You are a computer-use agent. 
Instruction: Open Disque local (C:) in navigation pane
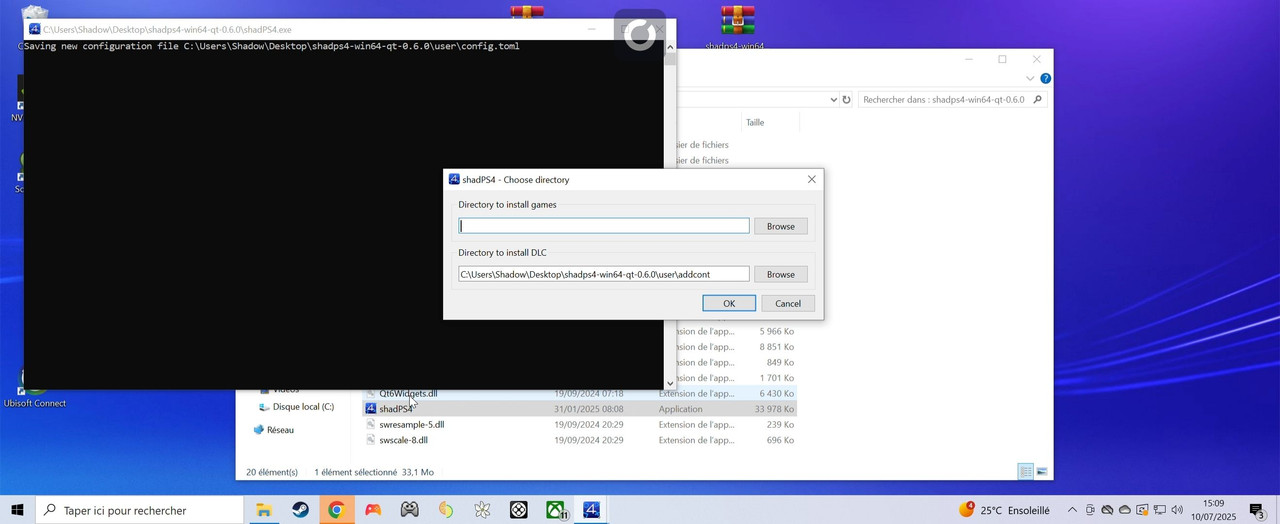click(x=303, y=407)
